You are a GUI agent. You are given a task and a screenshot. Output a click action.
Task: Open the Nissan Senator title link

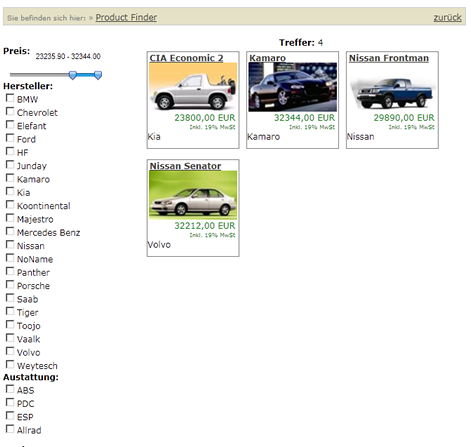pos(185,166)
